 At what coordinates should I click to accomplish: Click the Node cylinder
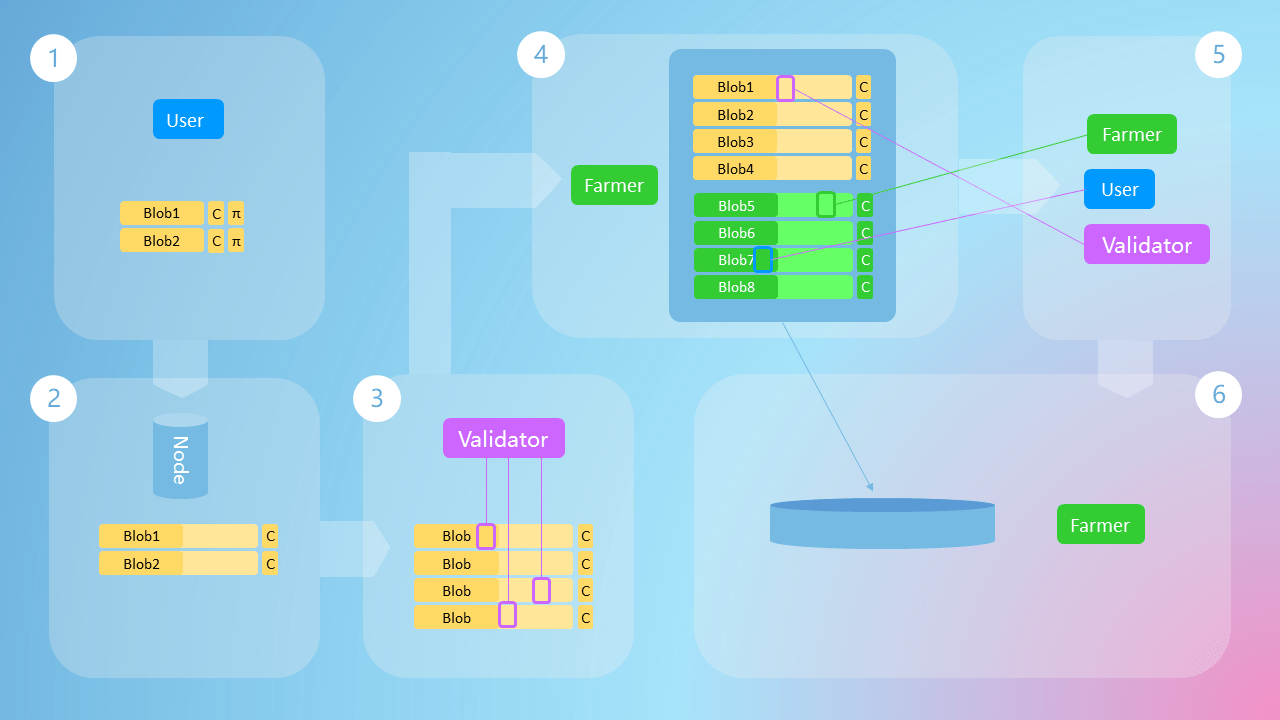coord(180,456)
